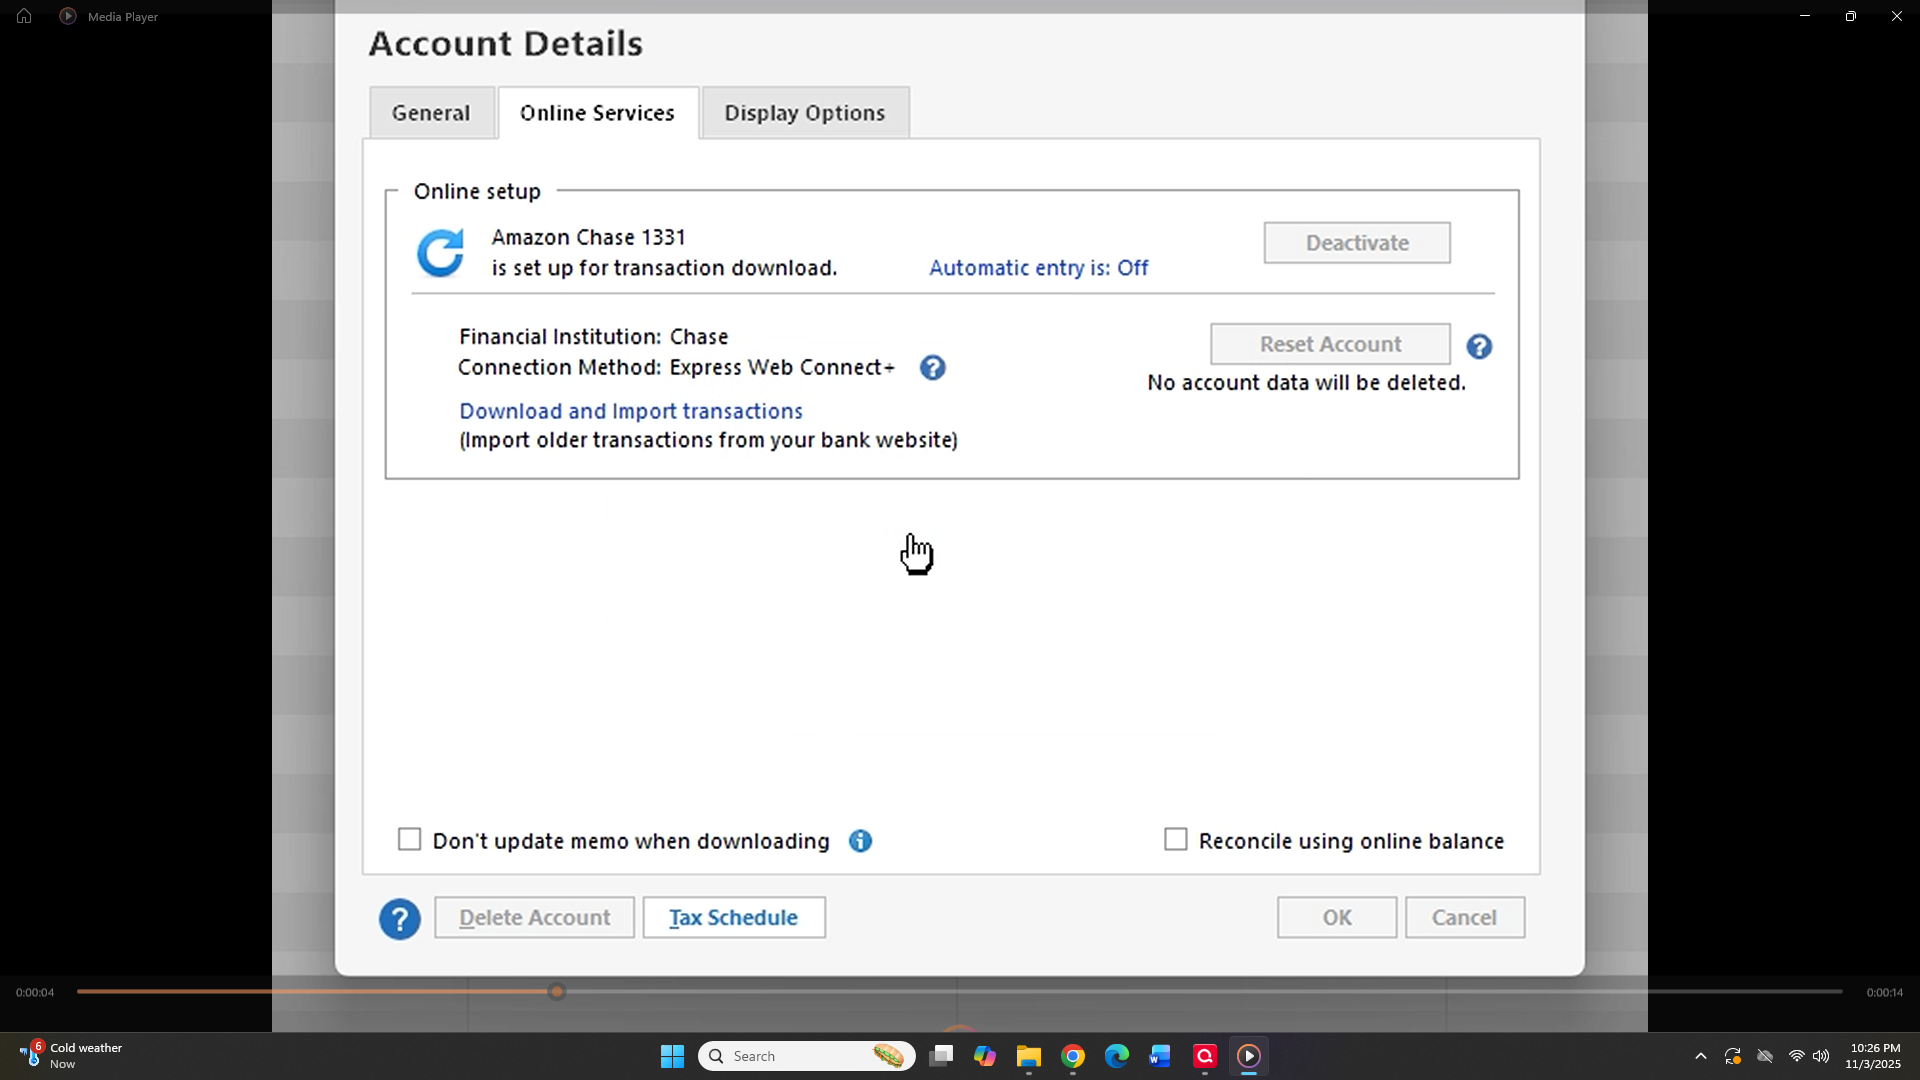Click the Deactivate button
Viewport: 1920px width, 1080px height.
[x=1356, y=242]
